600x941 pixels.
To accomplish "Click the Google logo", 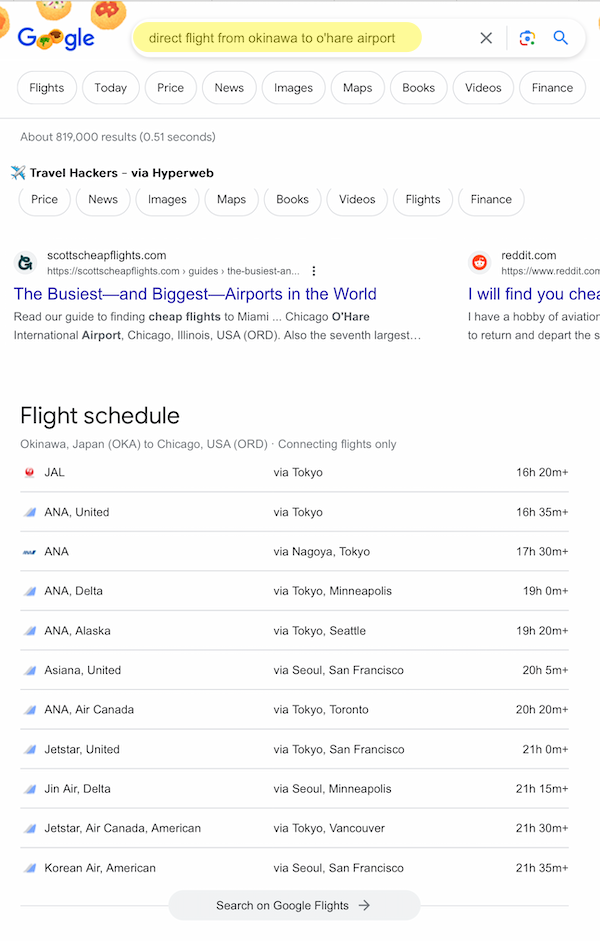I will click(56, 38).
